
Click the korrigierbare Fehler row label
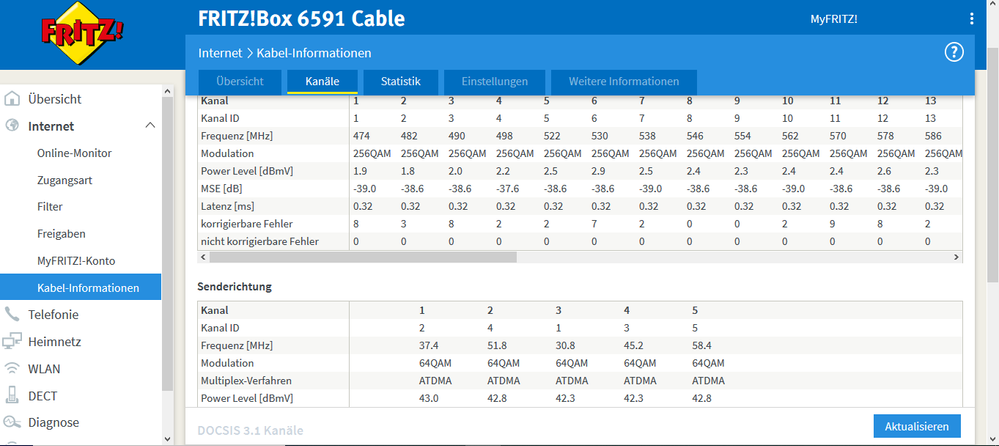tap(247, 224)
